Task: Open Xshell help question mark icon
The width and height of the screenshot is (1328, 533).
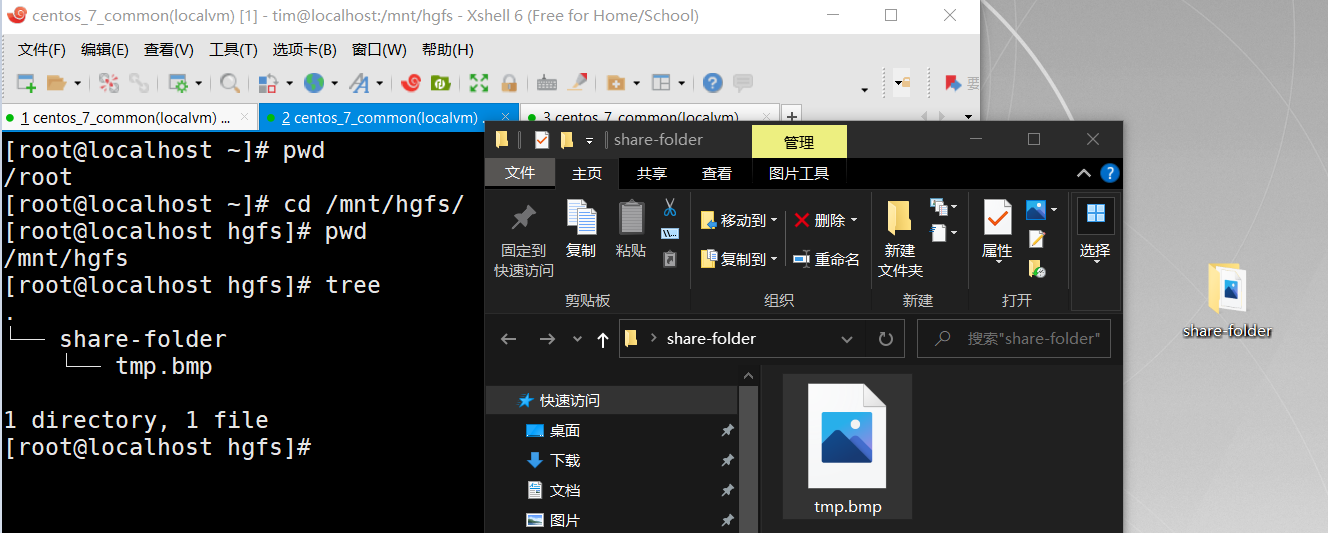Action: (x=712, y=83)
